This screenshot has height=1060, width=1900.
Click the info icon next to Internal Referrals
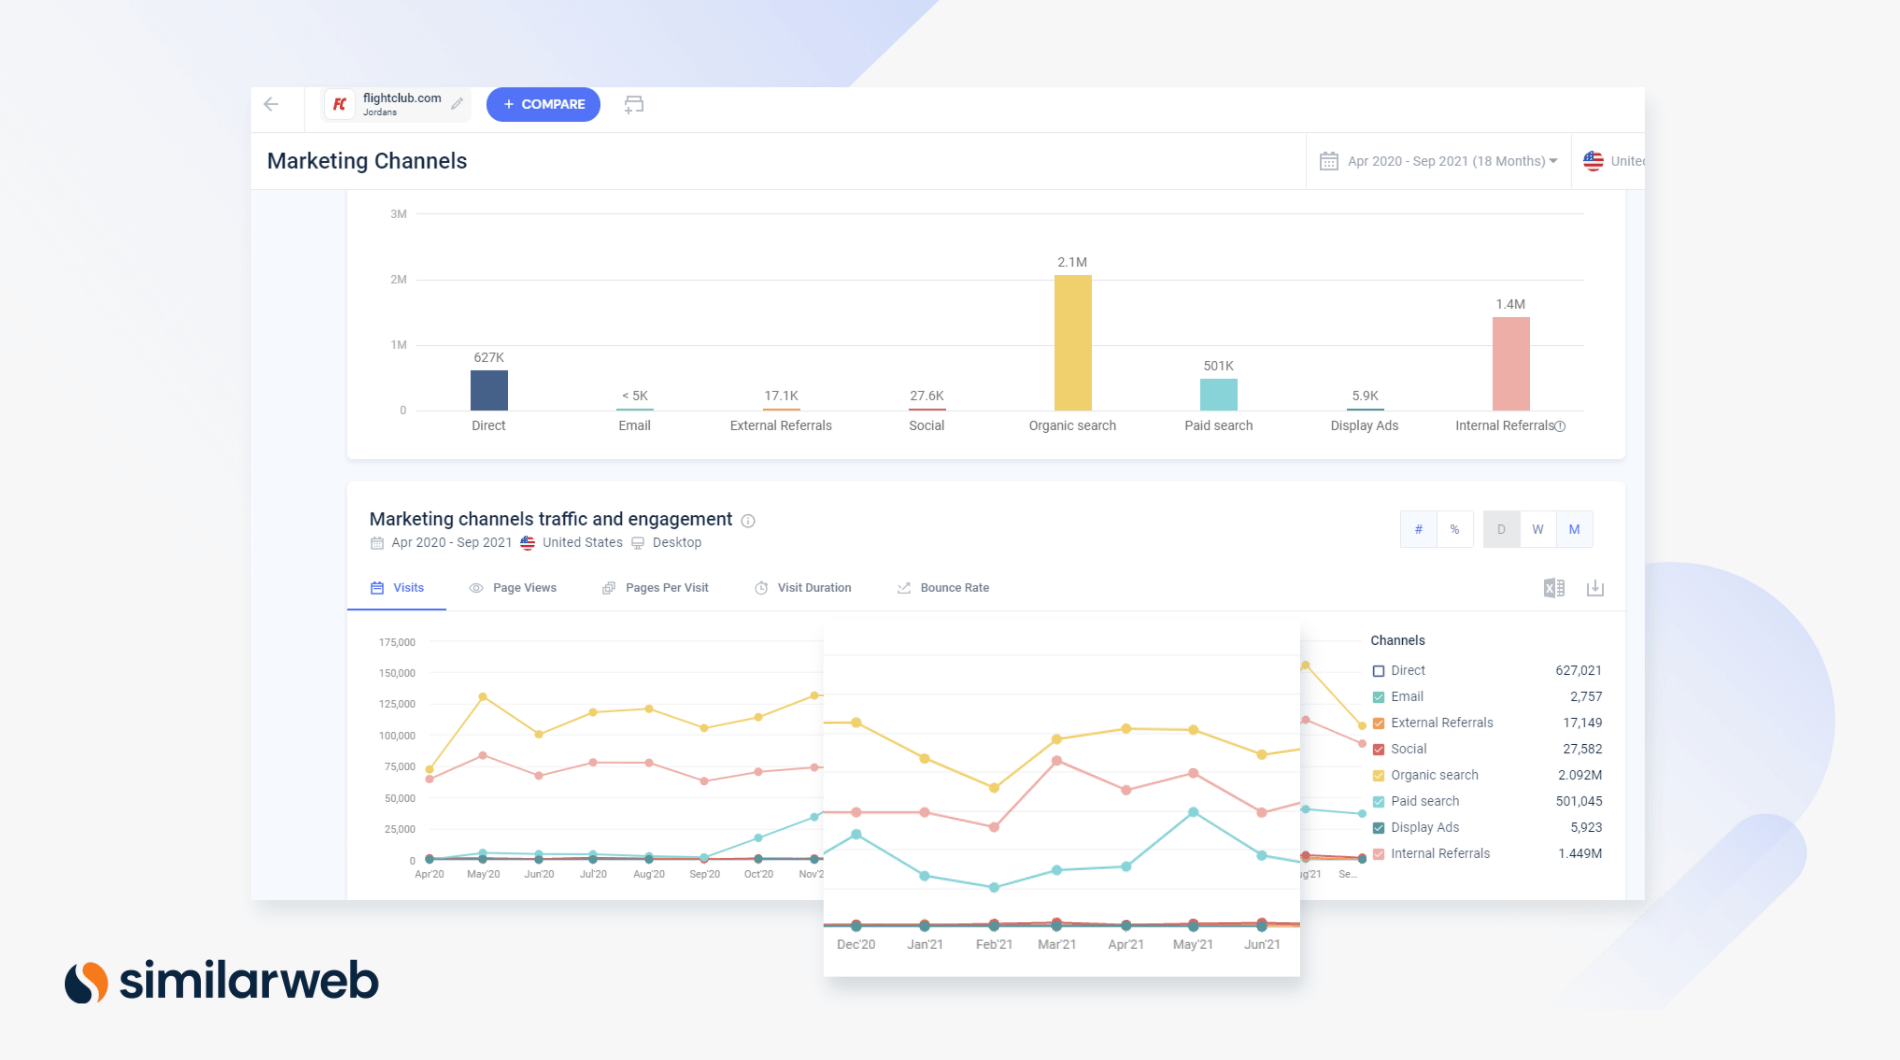click(1559, 425)
